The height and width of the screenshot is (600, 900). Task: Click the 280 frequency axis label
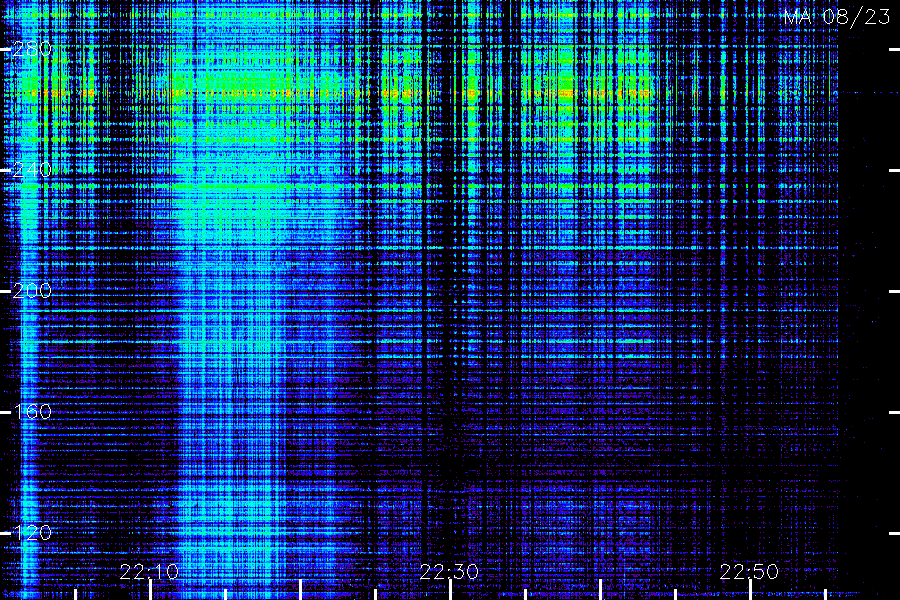tap(32, 49)
